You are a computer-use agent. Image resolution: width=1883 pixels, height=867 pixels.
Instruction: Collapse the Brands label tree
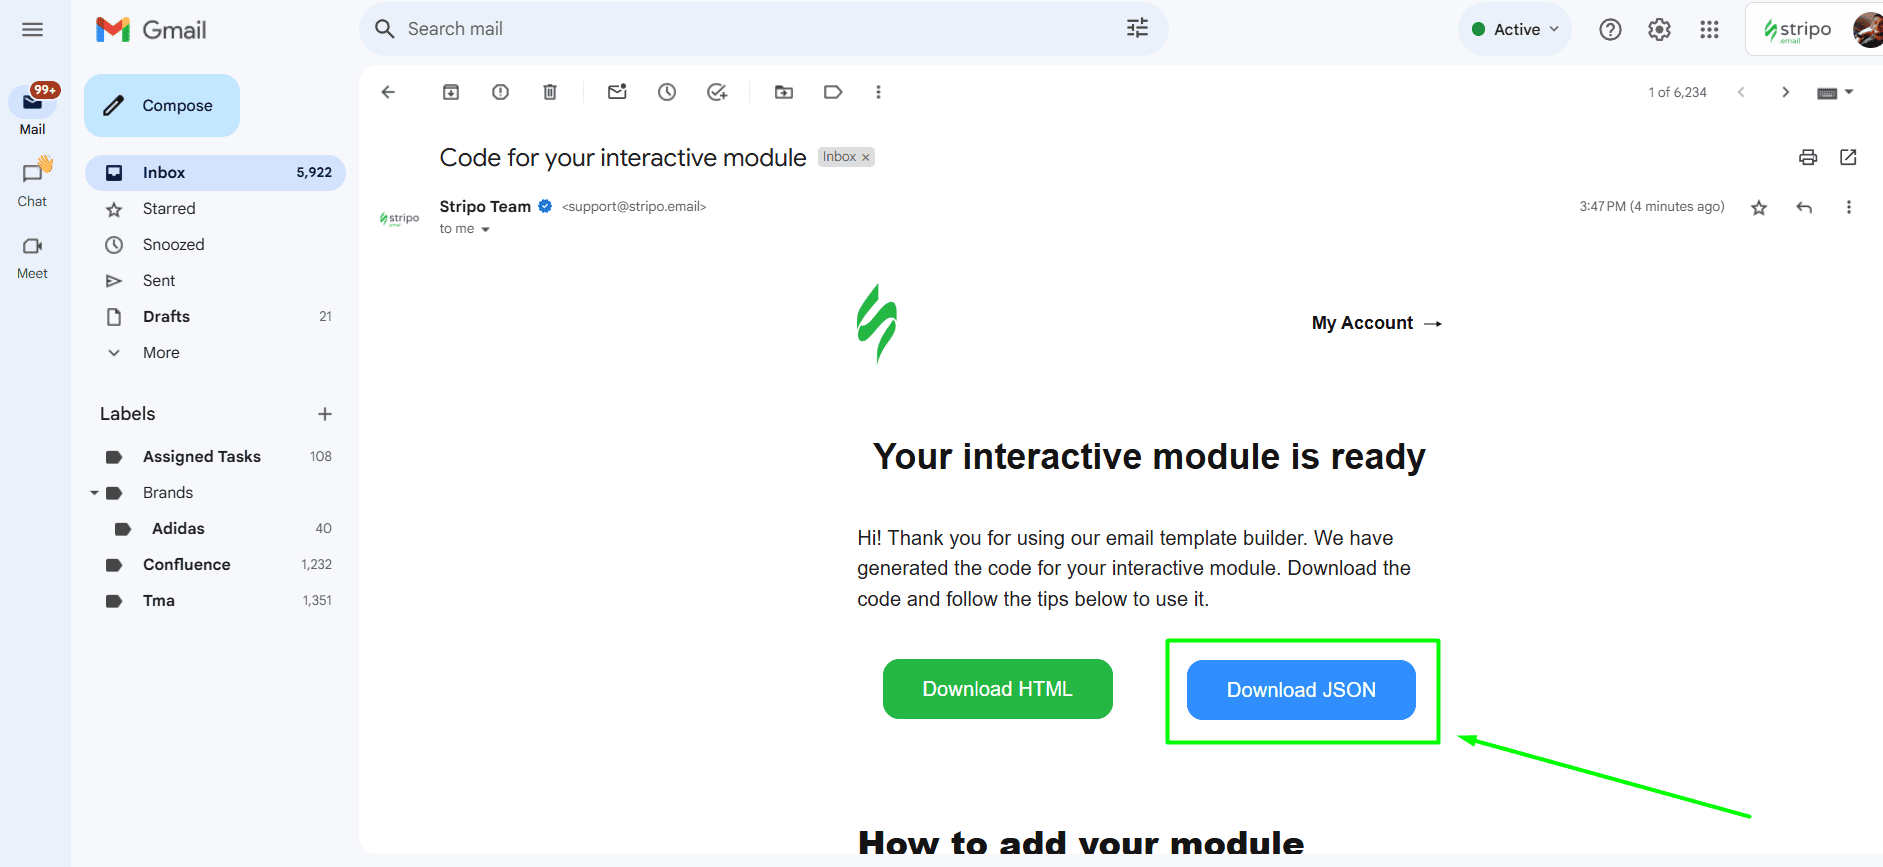point(94,493)
